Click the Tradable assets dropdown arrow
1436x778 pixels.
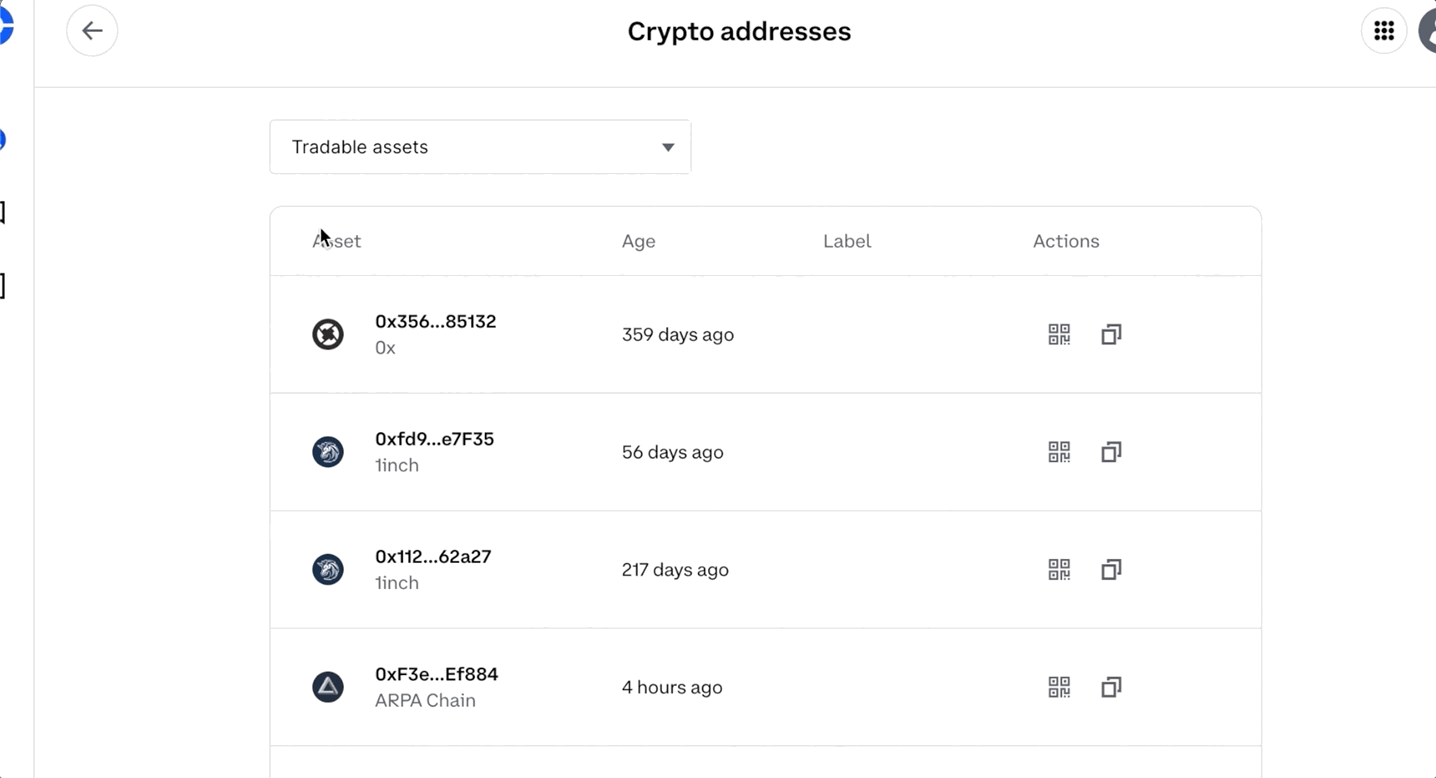point(668,147)
